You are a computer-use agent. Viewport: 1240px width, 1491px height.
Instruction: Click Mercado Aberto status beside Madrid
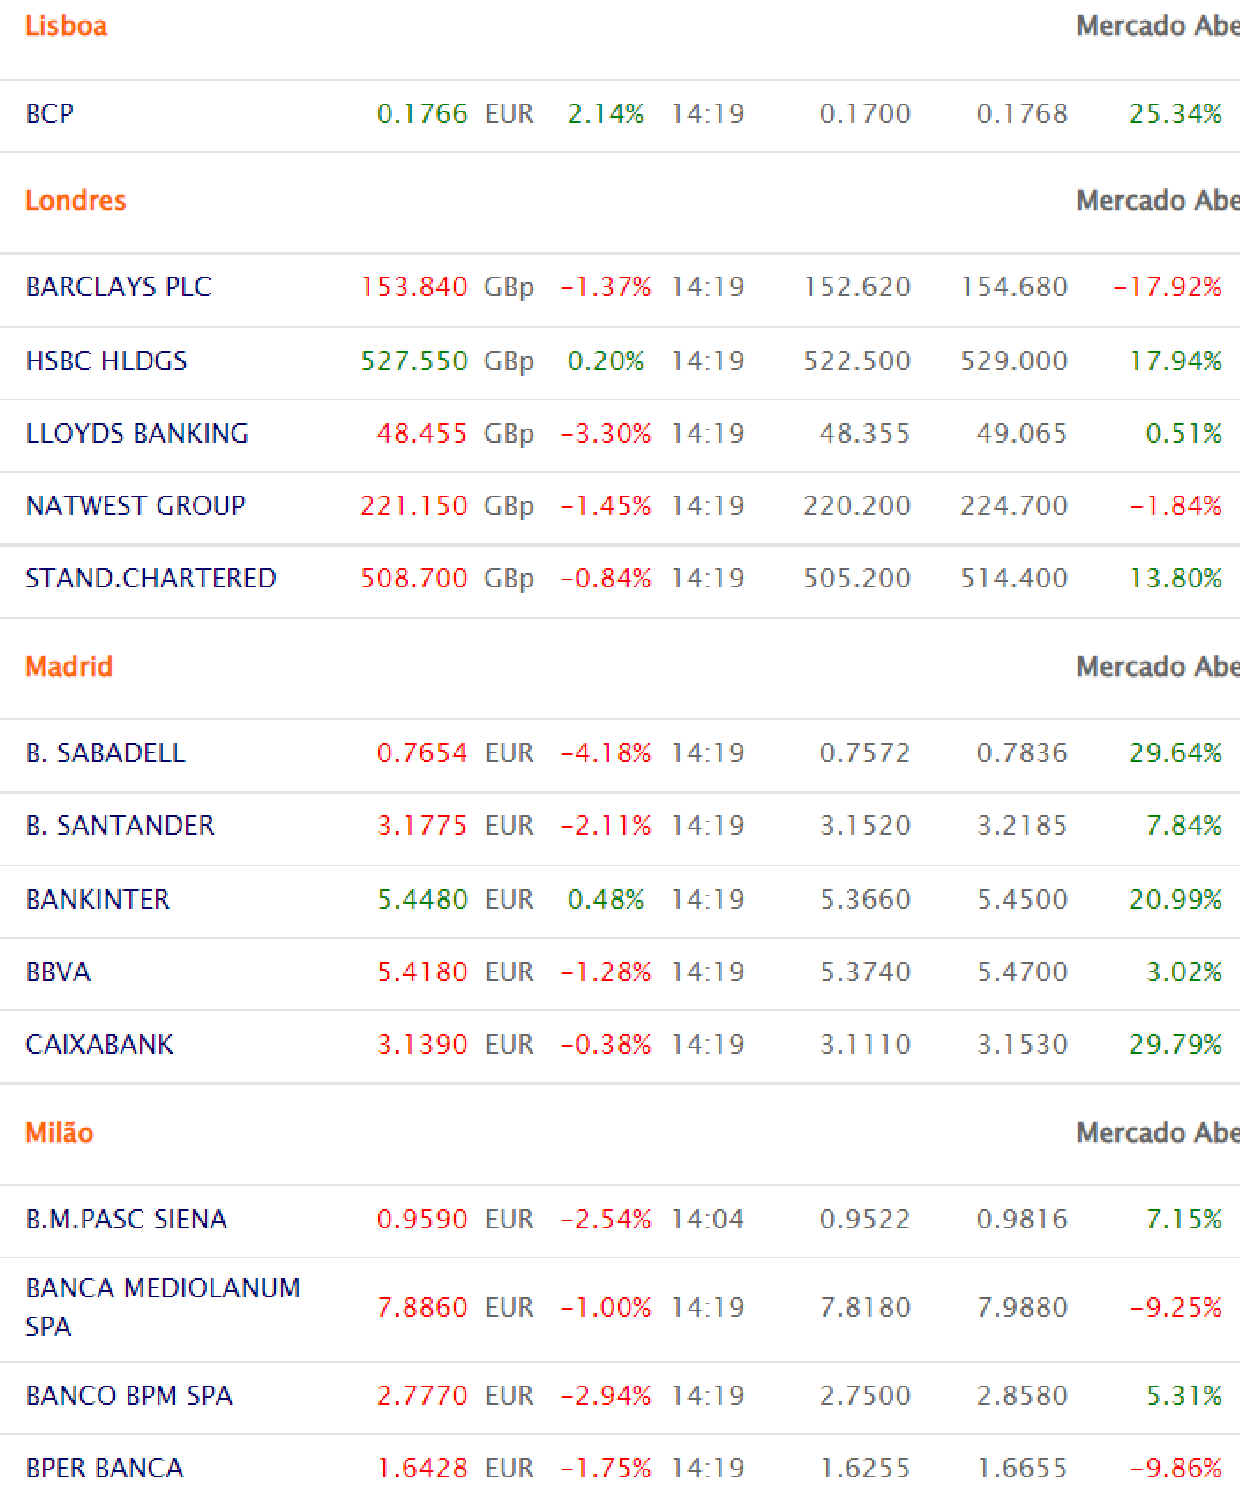(1158, 667)
